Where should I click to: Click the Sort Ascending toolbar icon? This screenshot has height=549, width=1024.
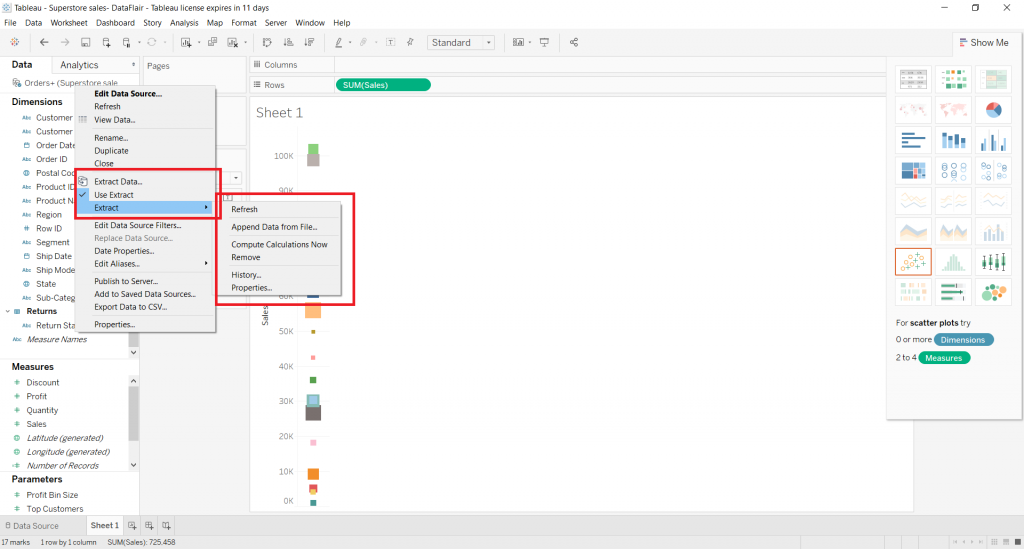pyautogui.click(x=288, y=42)
